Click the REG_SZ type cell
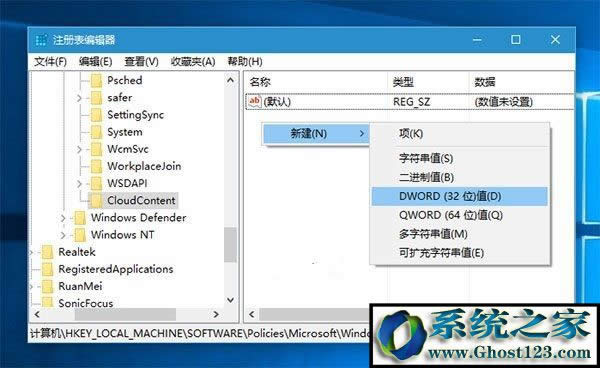 [411, 102]
